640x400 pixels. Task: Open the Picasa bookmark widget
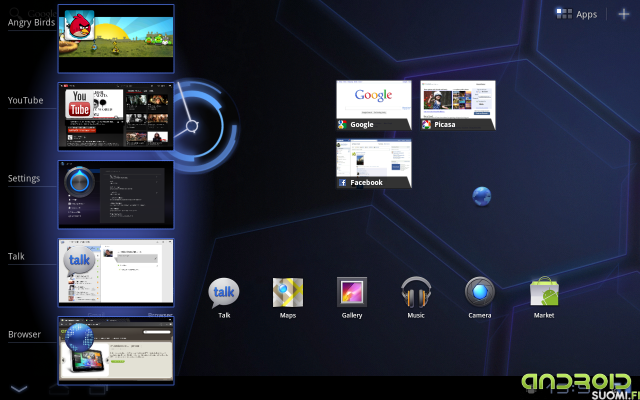[x=458, y=105]
